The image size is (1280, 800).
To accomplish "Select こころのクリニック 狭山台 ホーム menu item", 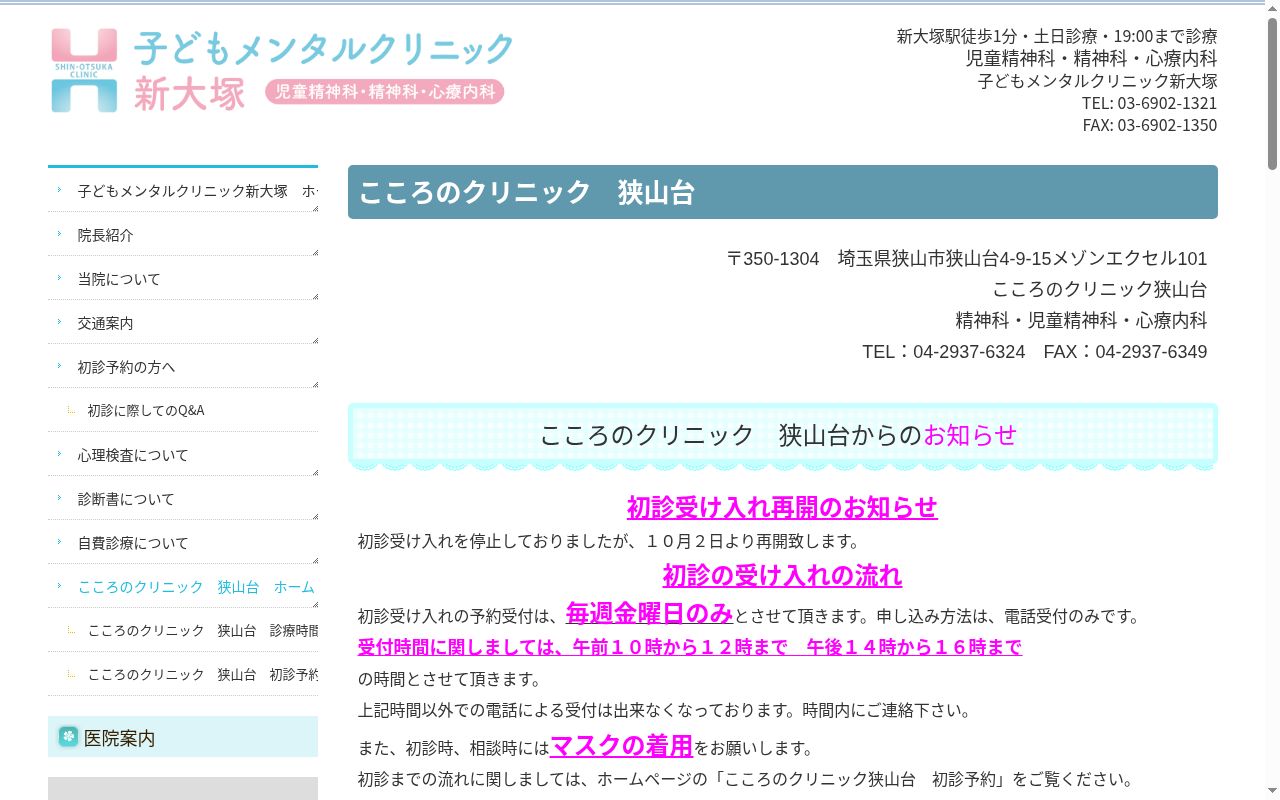I will [x=183, y=587].
